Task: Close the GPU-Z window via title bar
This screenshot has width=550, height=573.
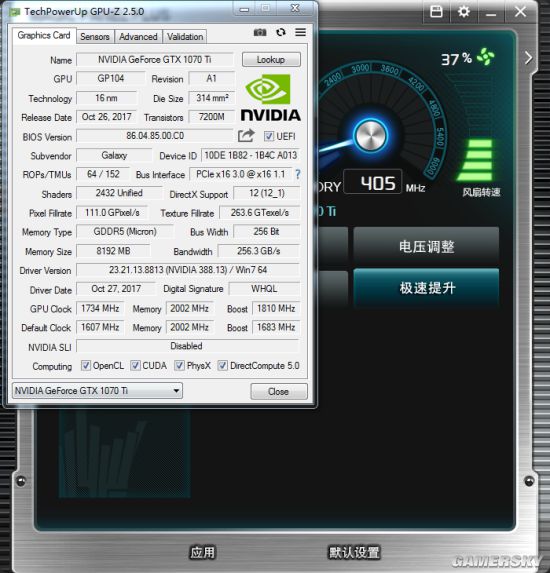Action: [295, 9]
